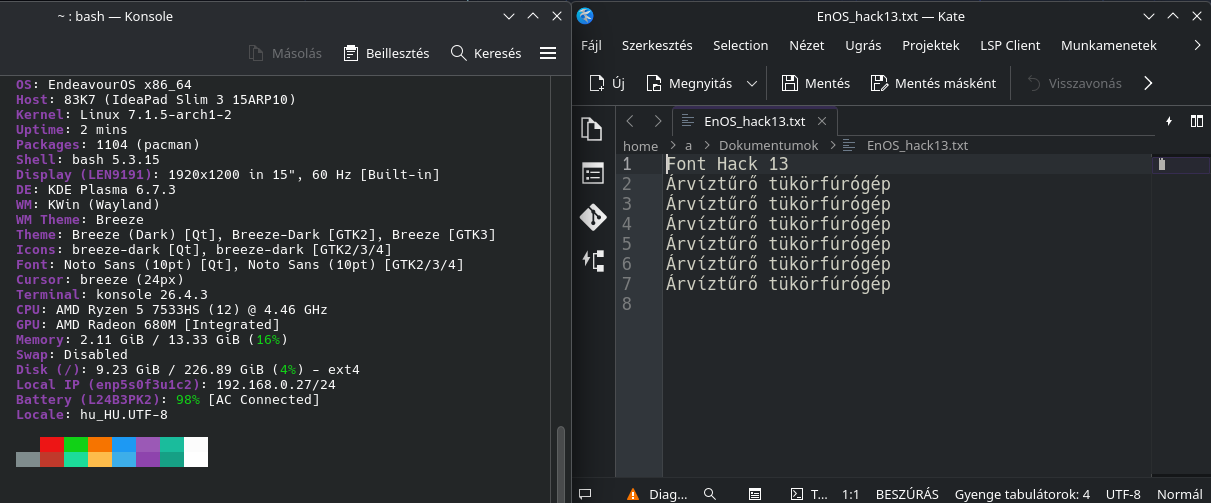Open the list panel icon in status bar
The height and width of the screenshot is (503, 1211).
pos(753,494)
